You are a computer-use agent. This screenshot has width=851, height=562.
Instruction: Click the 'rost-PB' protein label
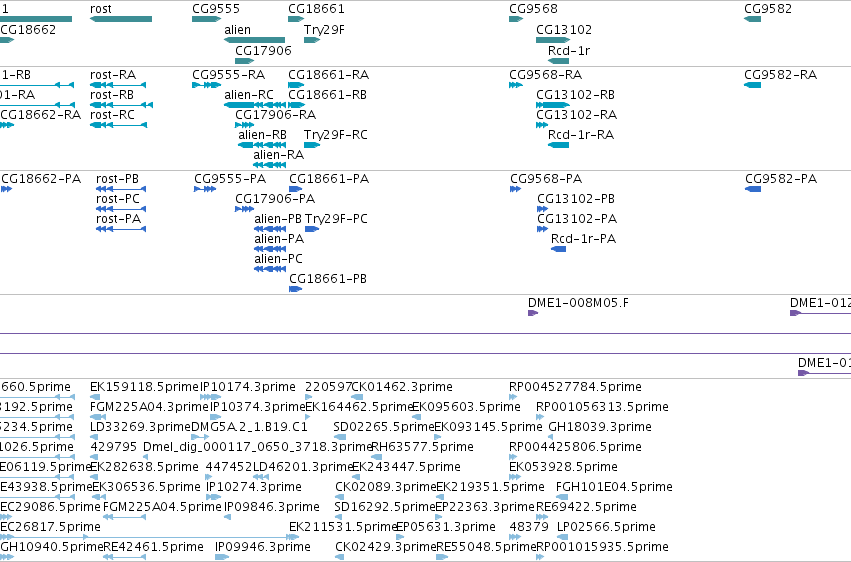pyautogui.click(x=117, y=179)
